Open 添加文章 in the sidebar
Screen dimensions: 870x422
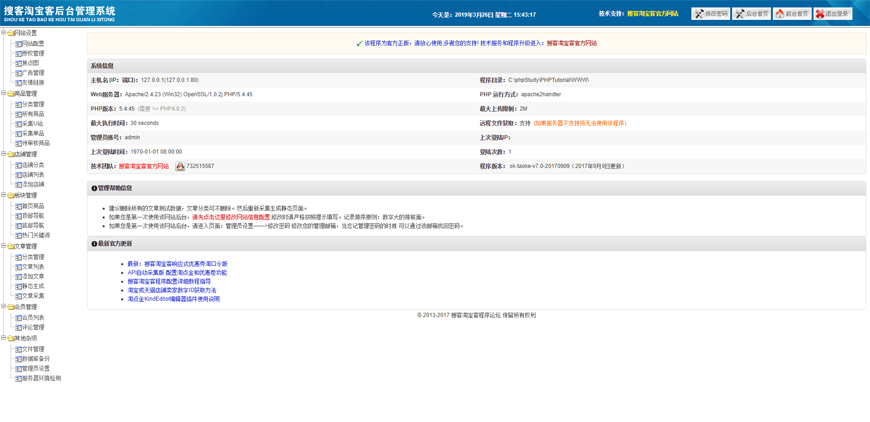pos(33,276)
